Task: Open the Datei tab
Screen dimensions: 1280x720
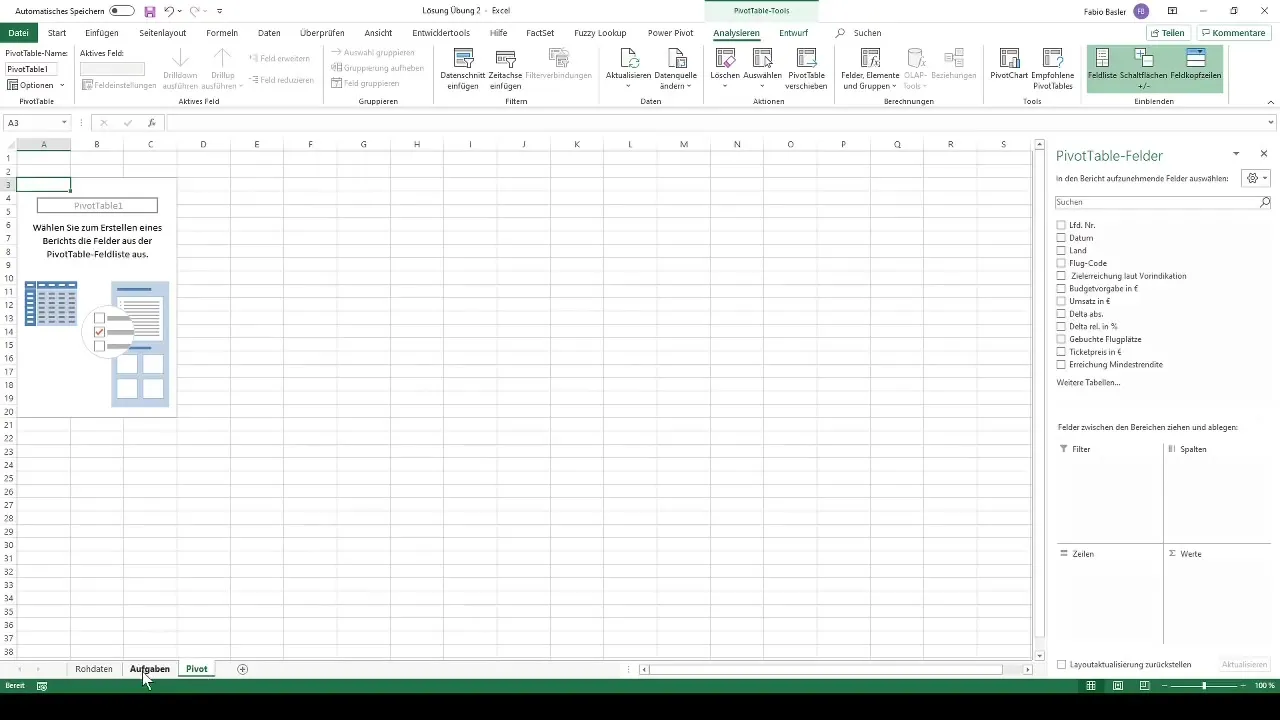Action: [x=19, y=33]
